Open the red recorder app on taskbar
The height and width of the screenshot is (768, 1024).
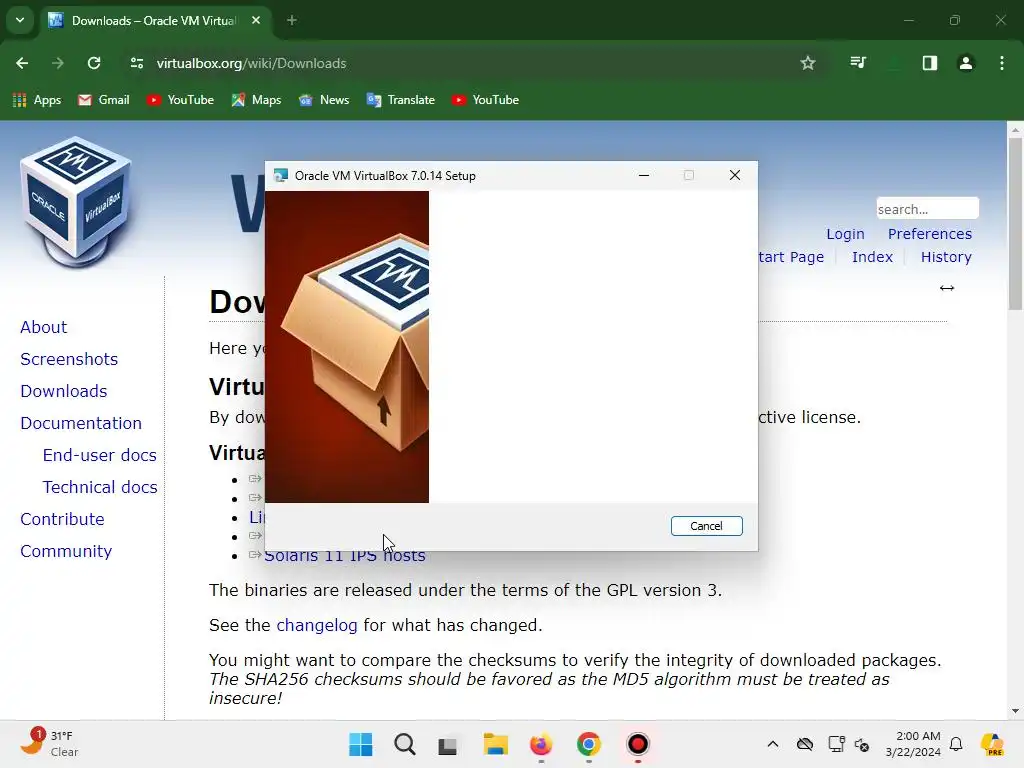[x=638, y=744]
